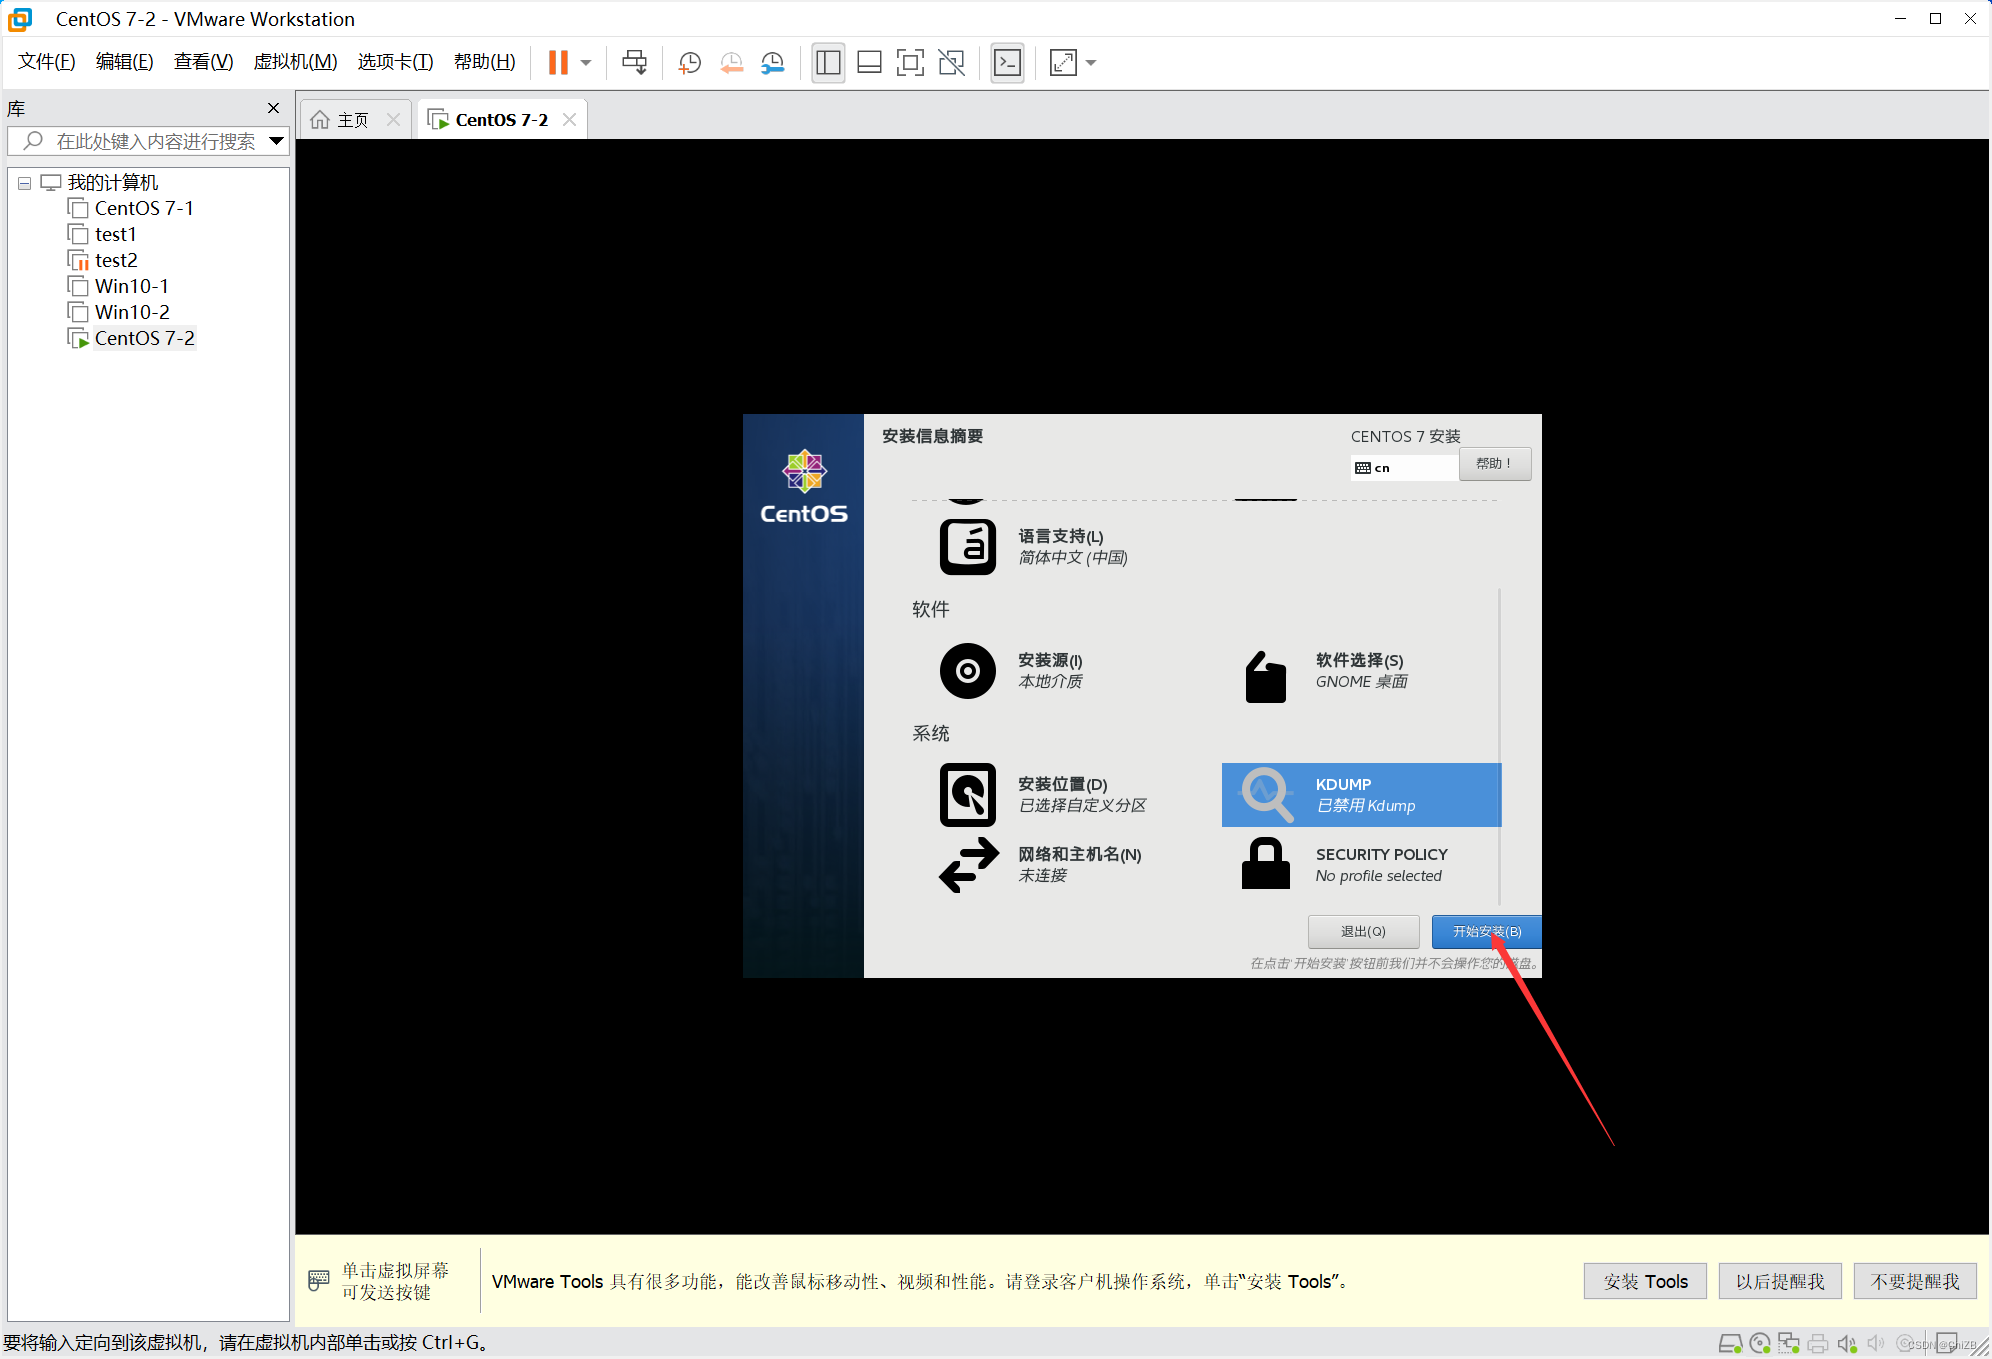Collapse the 我的计算机 tree node

25,183
